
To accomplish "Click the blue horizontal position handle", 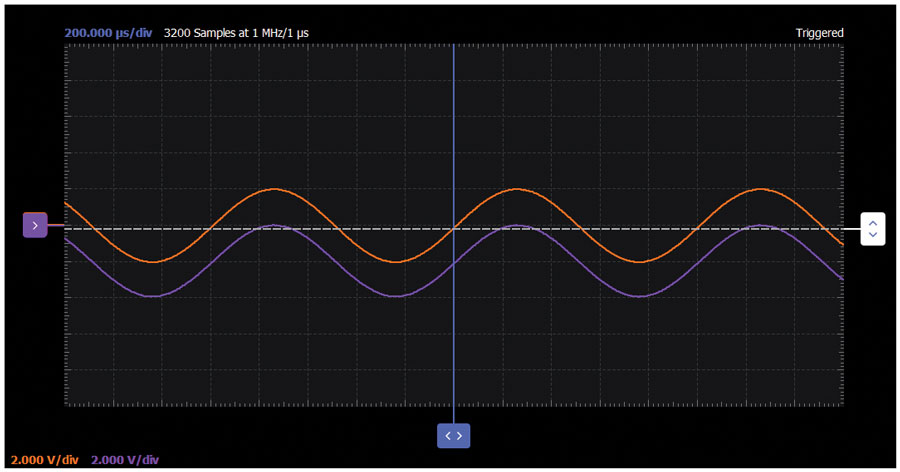I will [x=453, y=436].
